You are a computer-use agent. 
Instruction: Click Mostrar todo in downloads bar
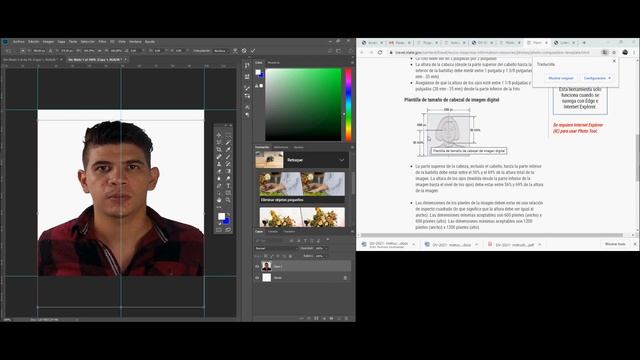(x=615, y=244)
